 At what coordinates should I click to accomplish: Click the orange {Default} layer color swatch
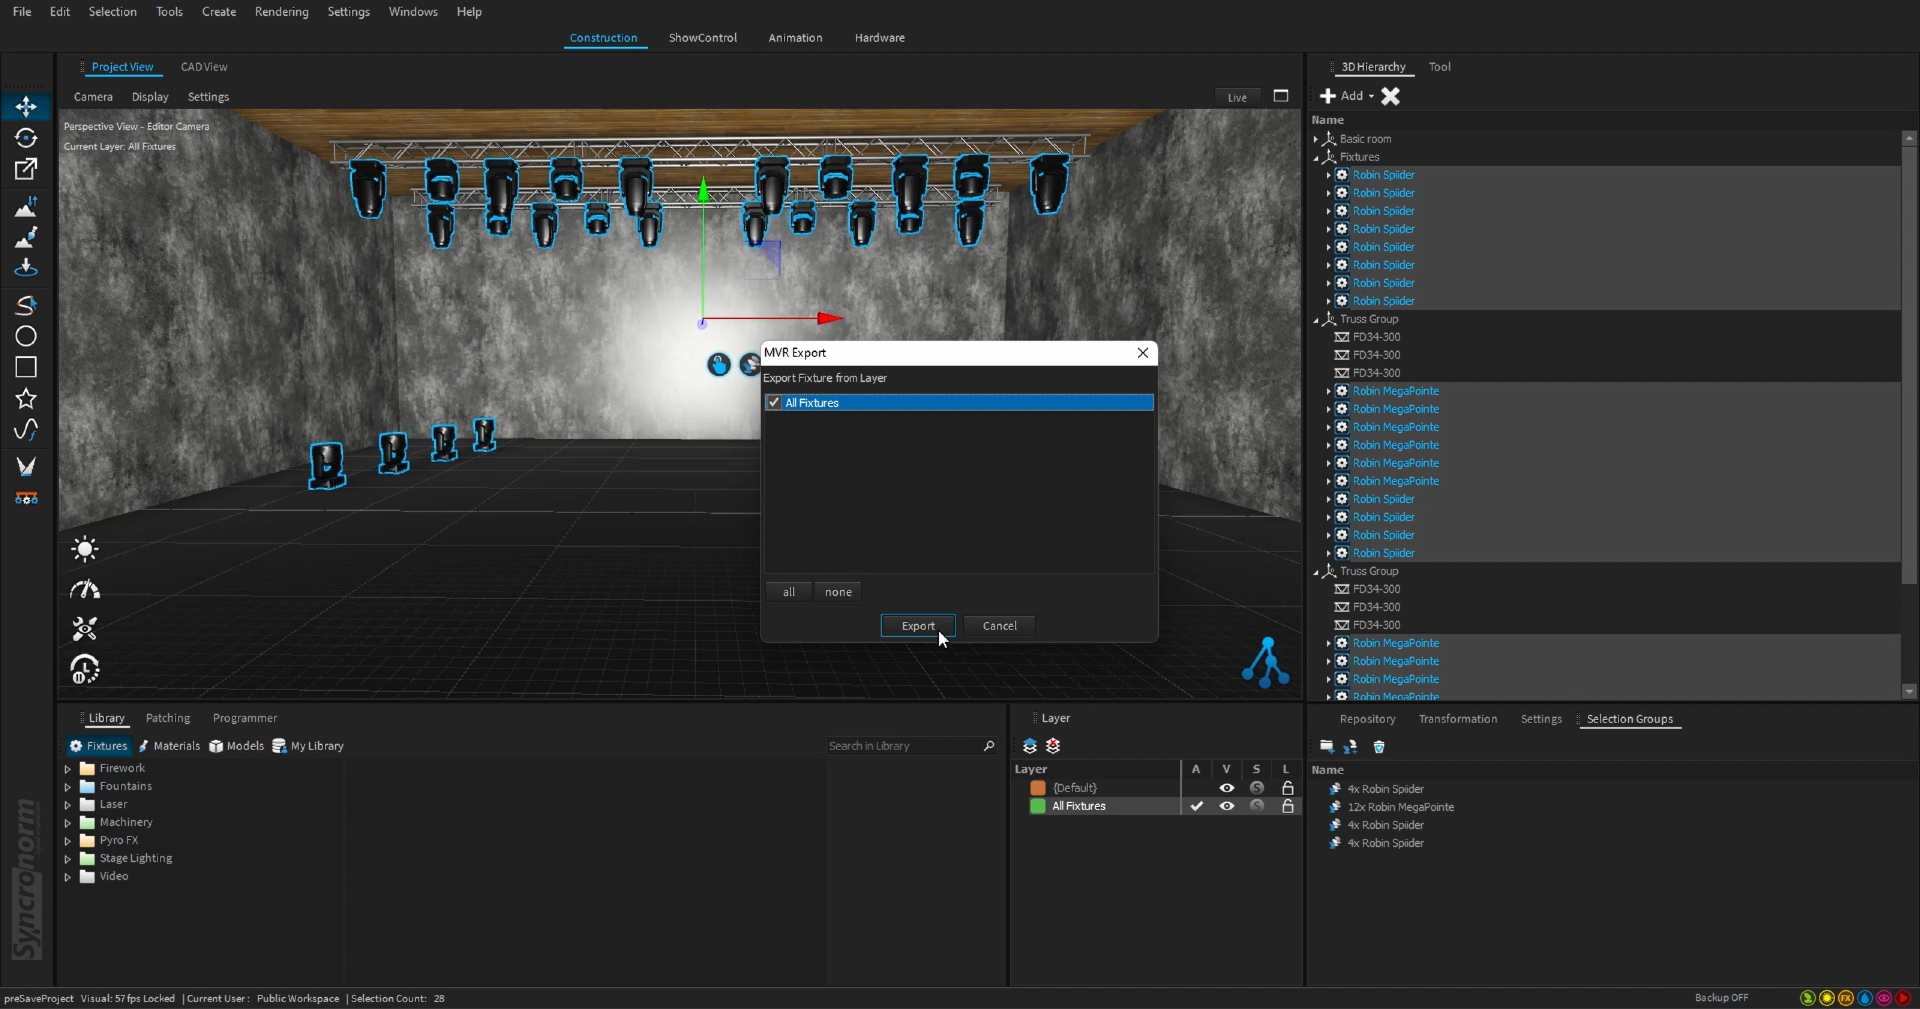click(1038, 788)
